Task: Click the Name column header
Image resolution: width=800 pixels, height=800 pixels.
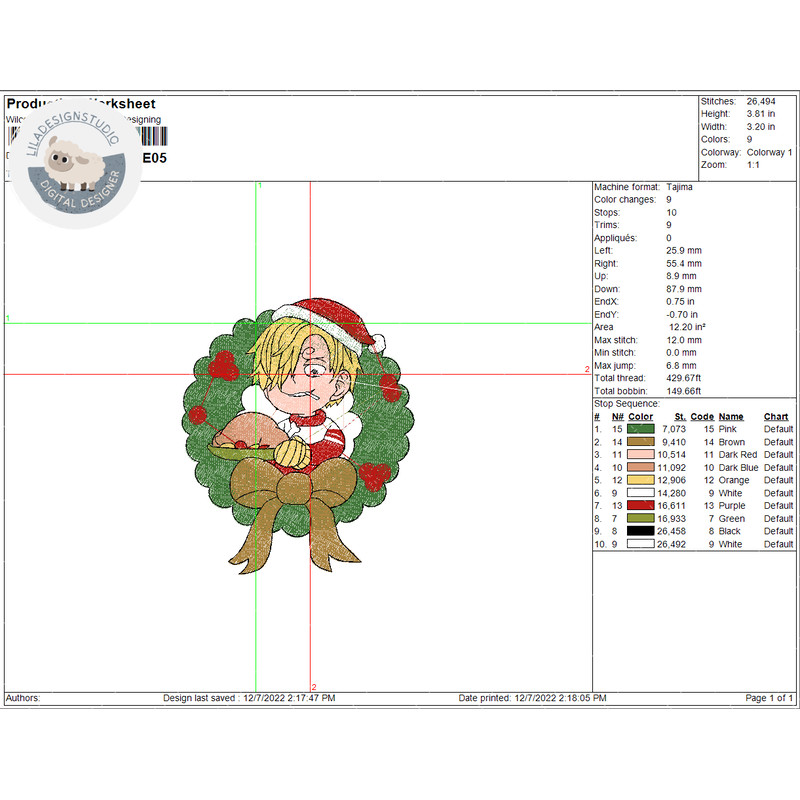Action: (731, 416)
